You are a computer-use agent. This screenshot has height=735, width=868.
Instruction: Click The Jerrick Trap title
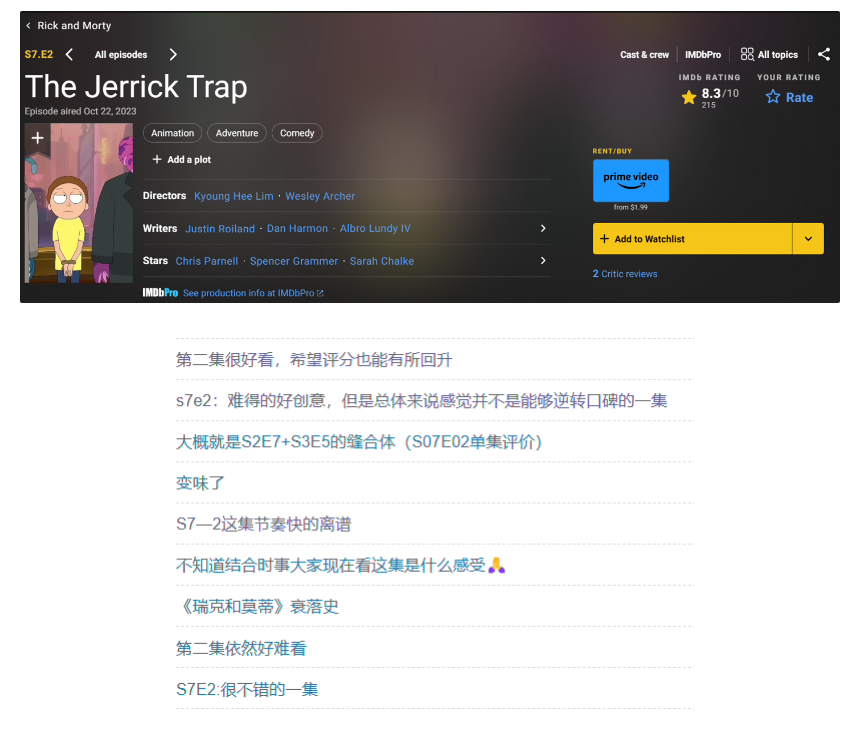coord(136,87)
